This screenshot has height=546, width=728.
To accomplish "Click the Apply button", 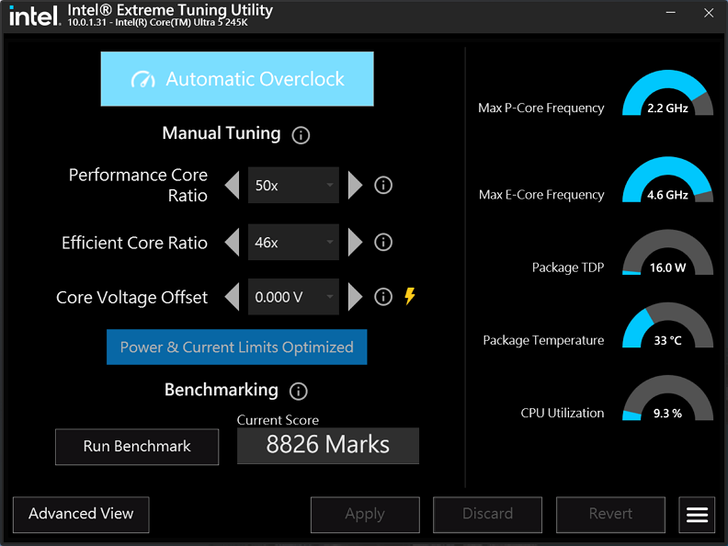I will (x=365, y=514).
